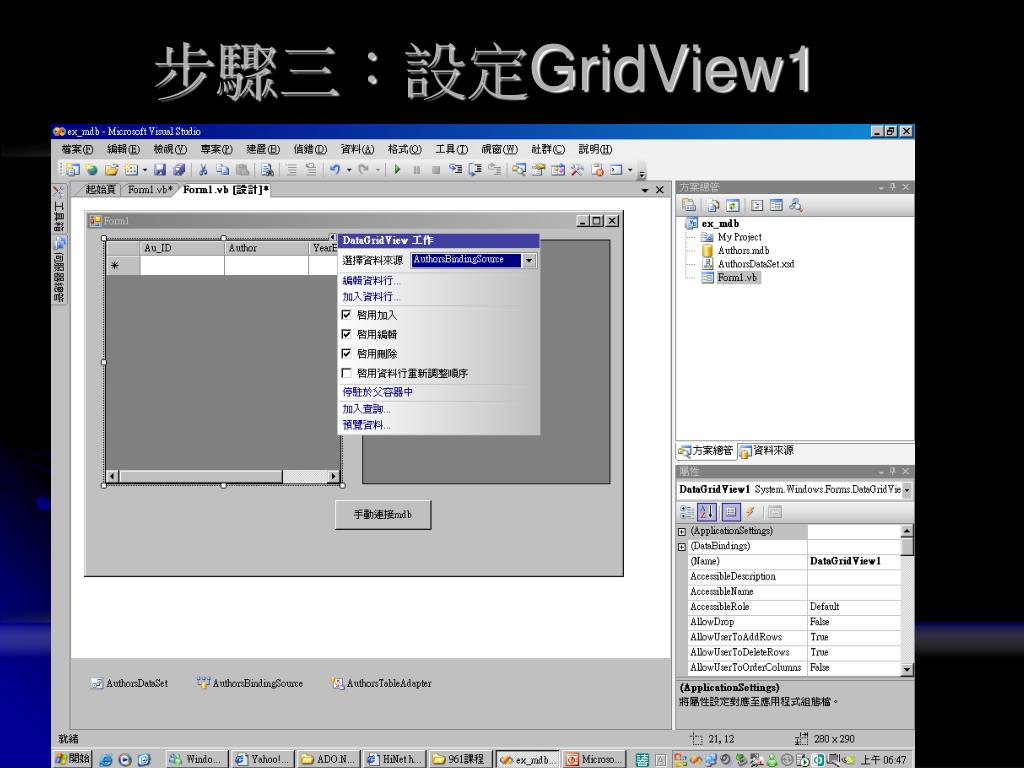1024x768 pixels.
Task: Click the AuthorsTableAdapter component in the tray
Action: tap(381, 683)
